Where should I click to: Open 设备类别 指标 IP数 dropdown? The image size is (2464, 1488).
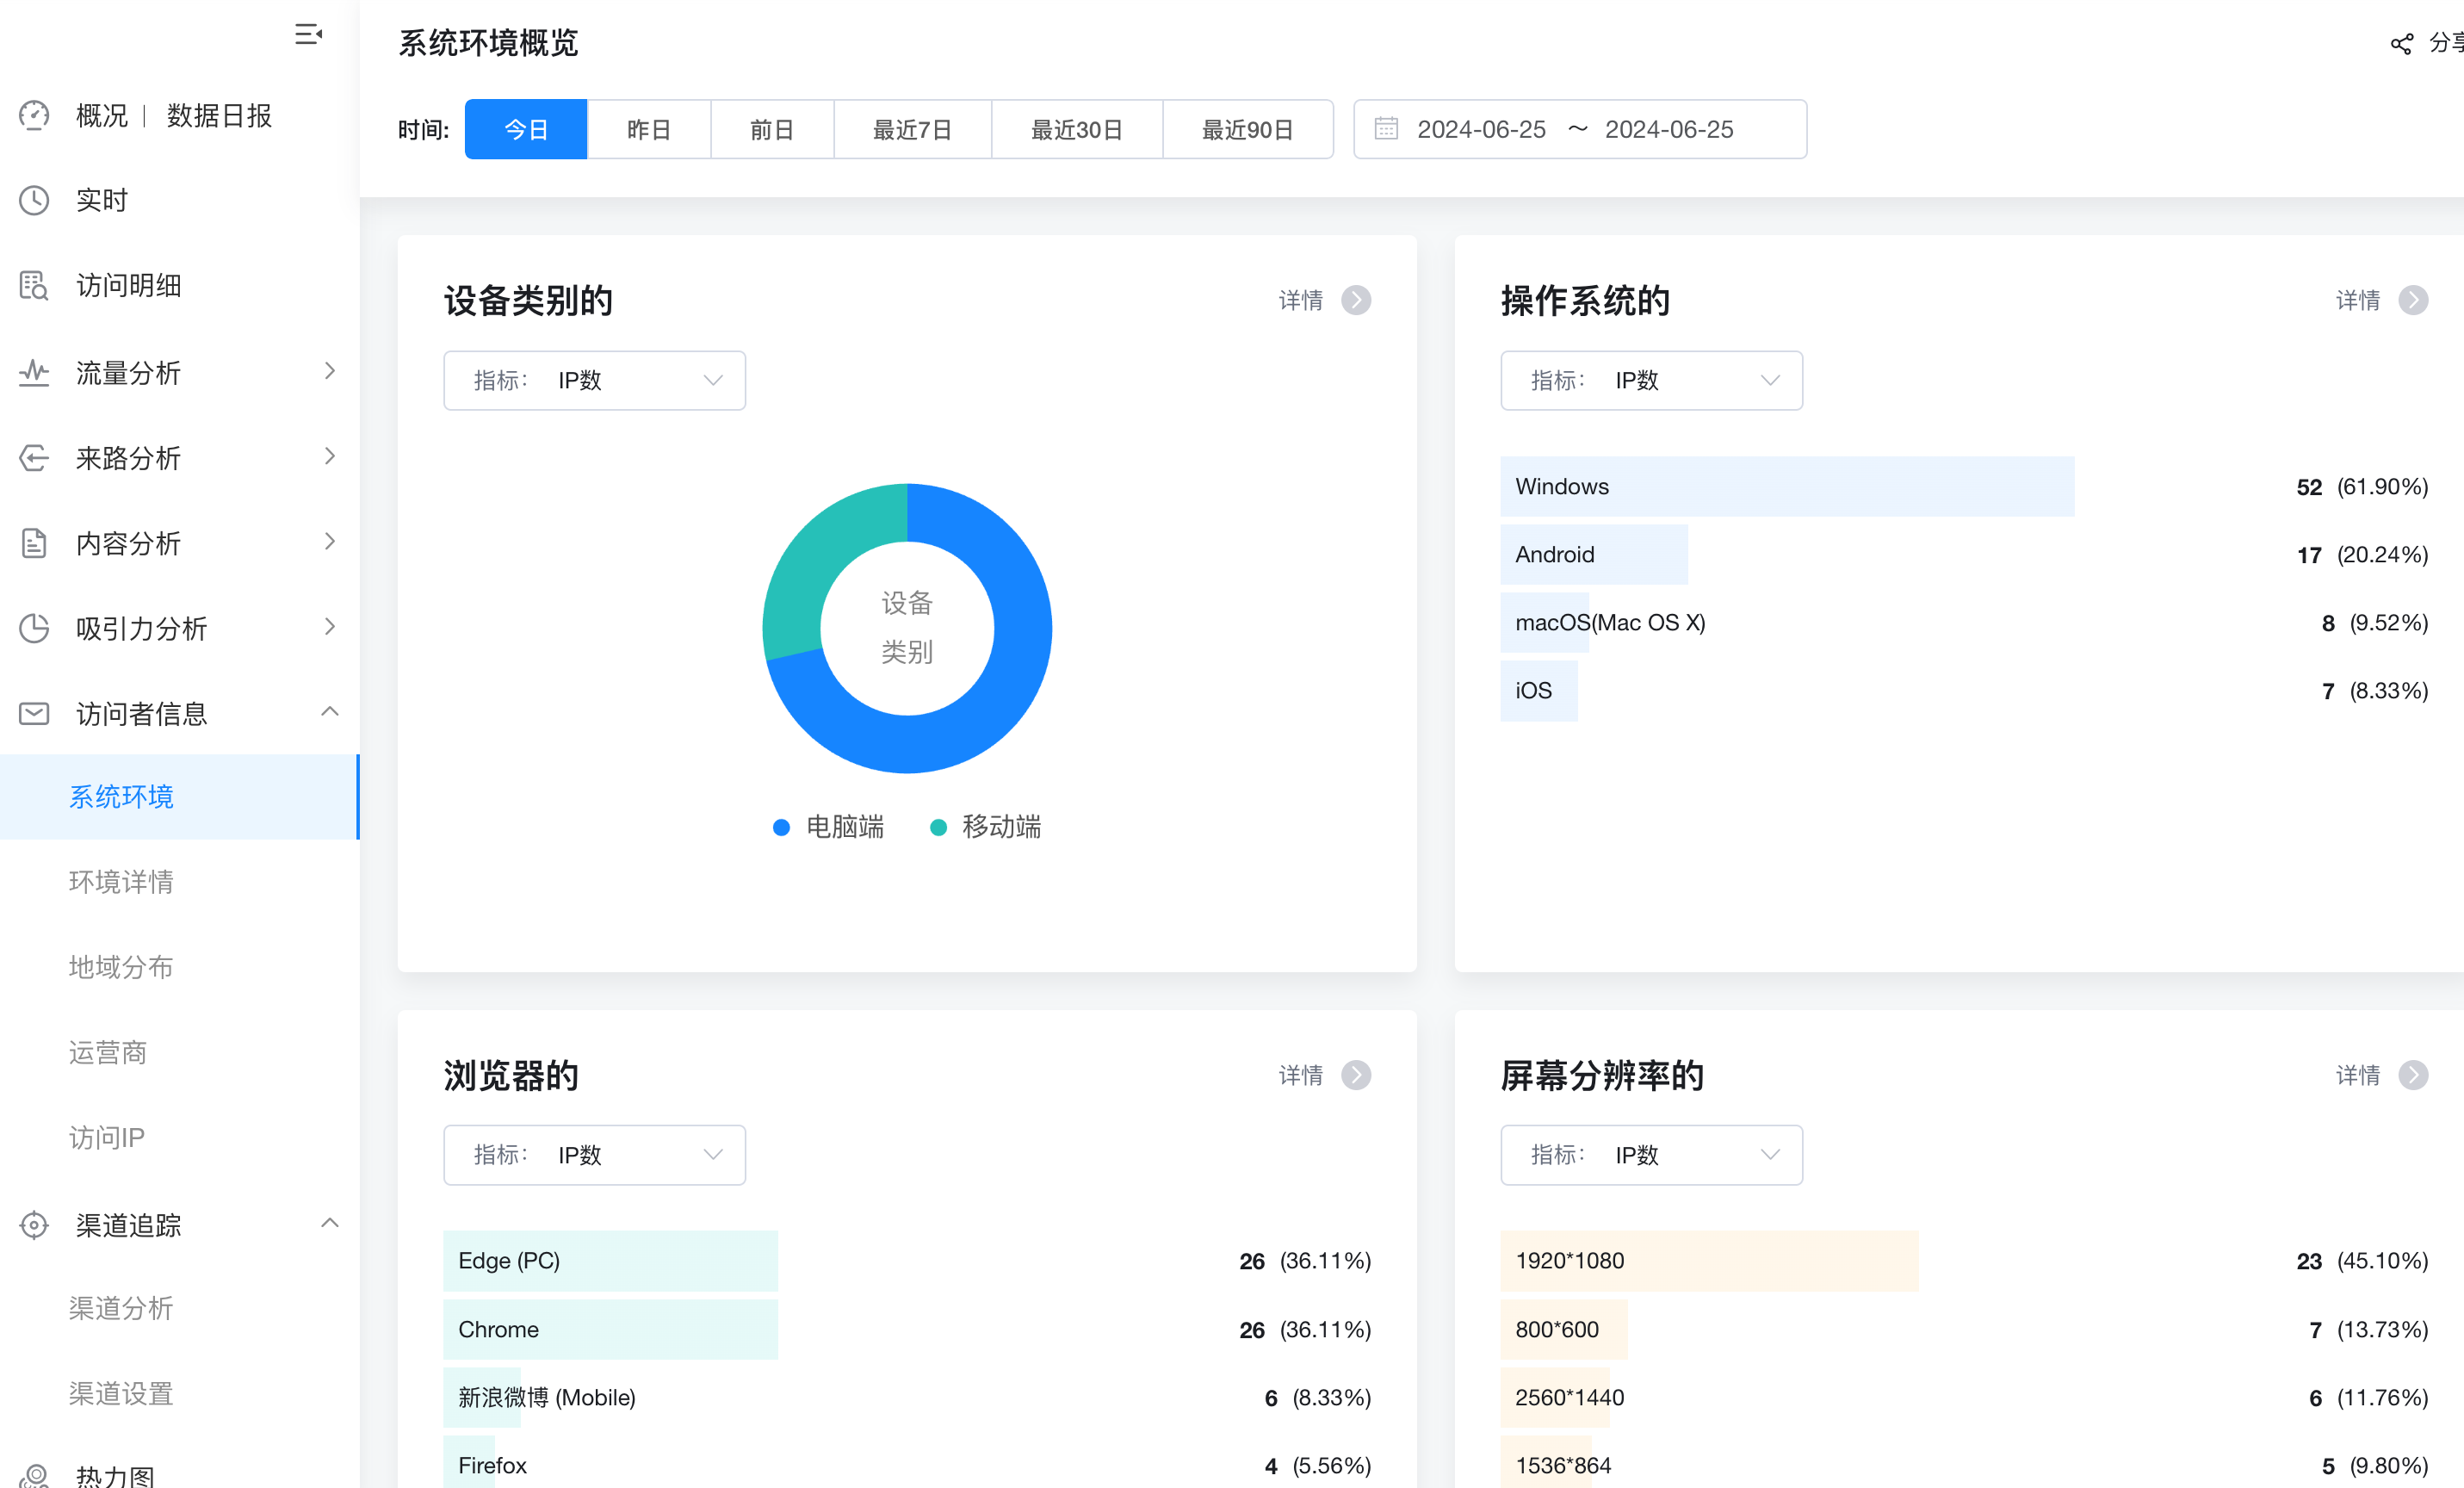click(x=594, y=380)
